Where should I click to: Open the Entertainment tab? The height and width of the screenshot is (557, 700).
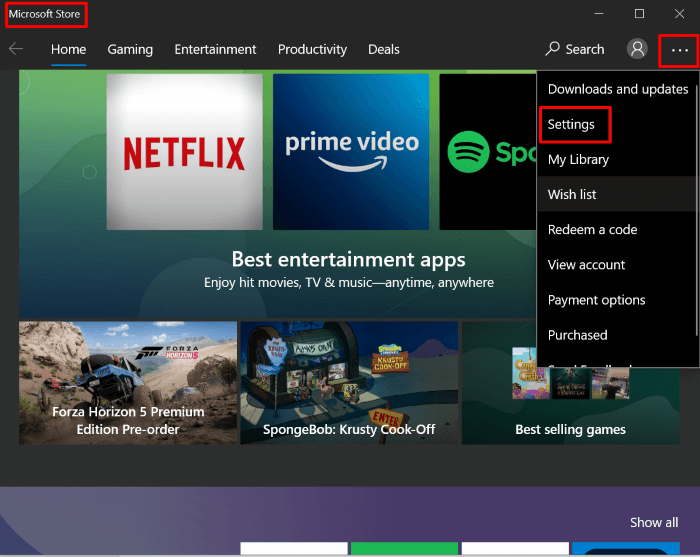tap(215, 49)
